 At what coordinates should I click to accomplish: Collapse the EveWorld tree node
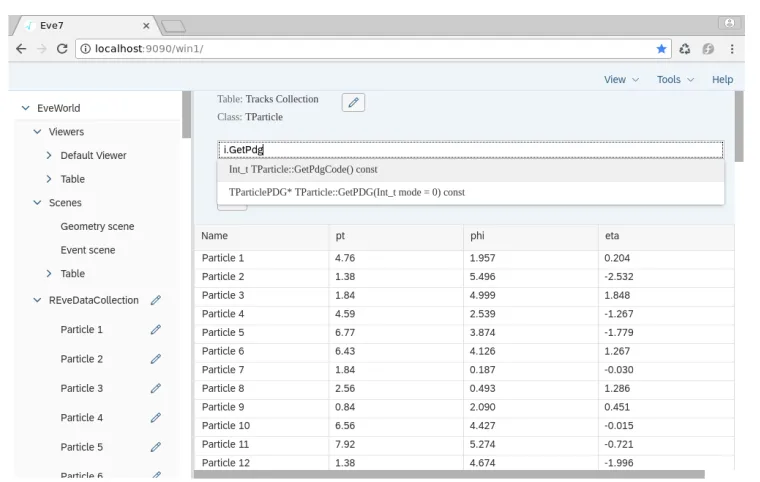point(25,108)
